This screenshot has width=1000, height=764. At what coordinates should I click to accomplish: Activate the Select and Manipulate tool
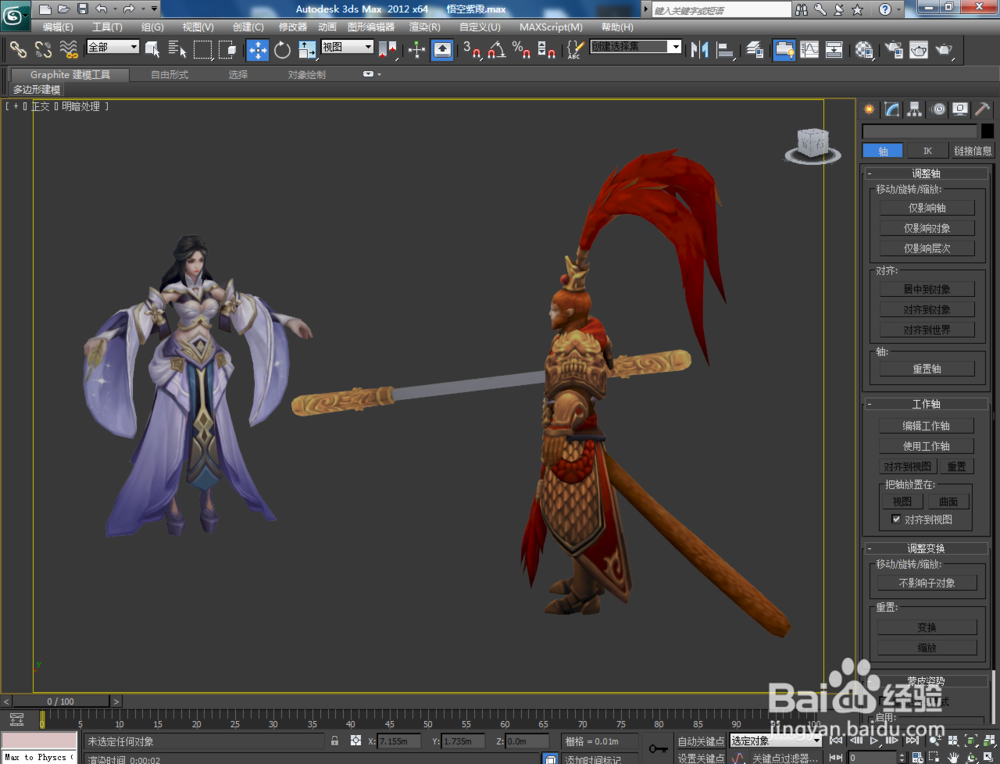(416, 49)
